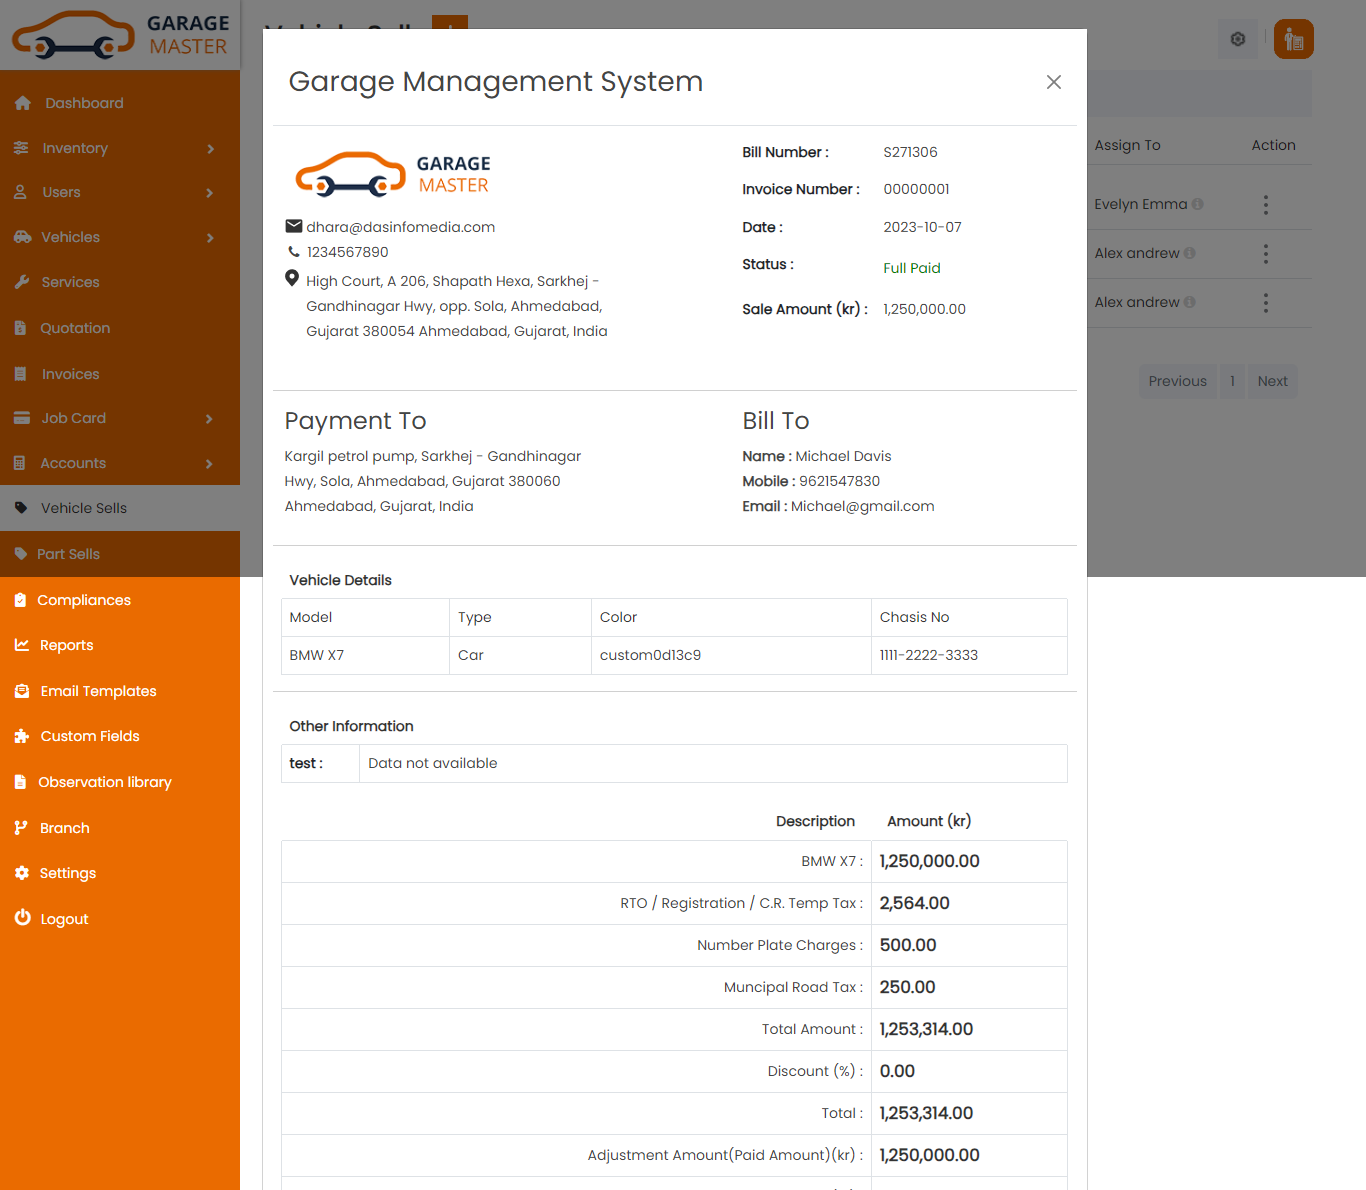Open the Compliances section
Viewport: 1366px width, 1190px height.
84,600
